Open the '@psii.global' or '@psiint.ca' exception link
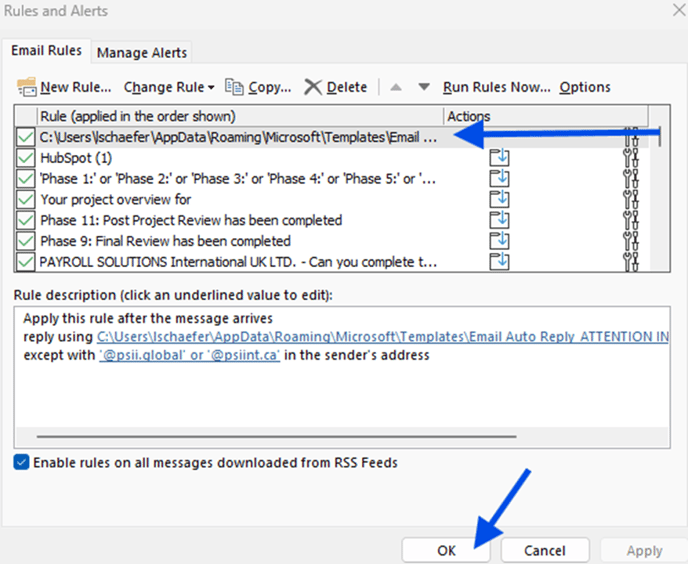Screen dimensions: 688x564 pyautogui.click(x=187, y=355)
